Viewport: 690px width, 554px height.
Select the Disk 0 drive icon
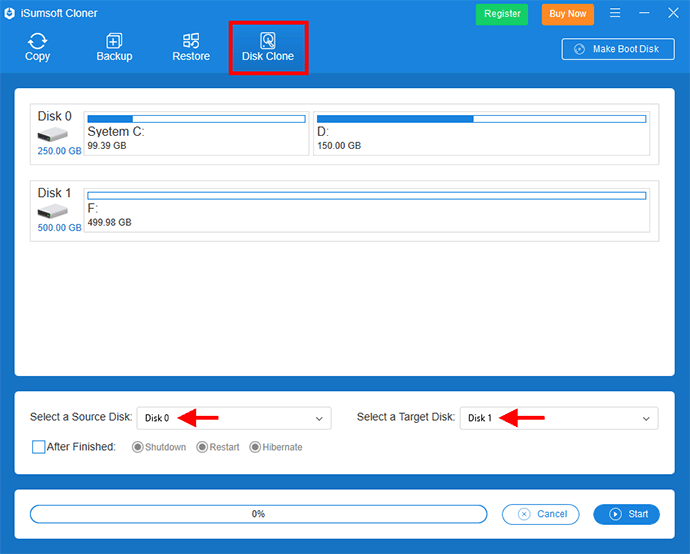click(52, 134)
